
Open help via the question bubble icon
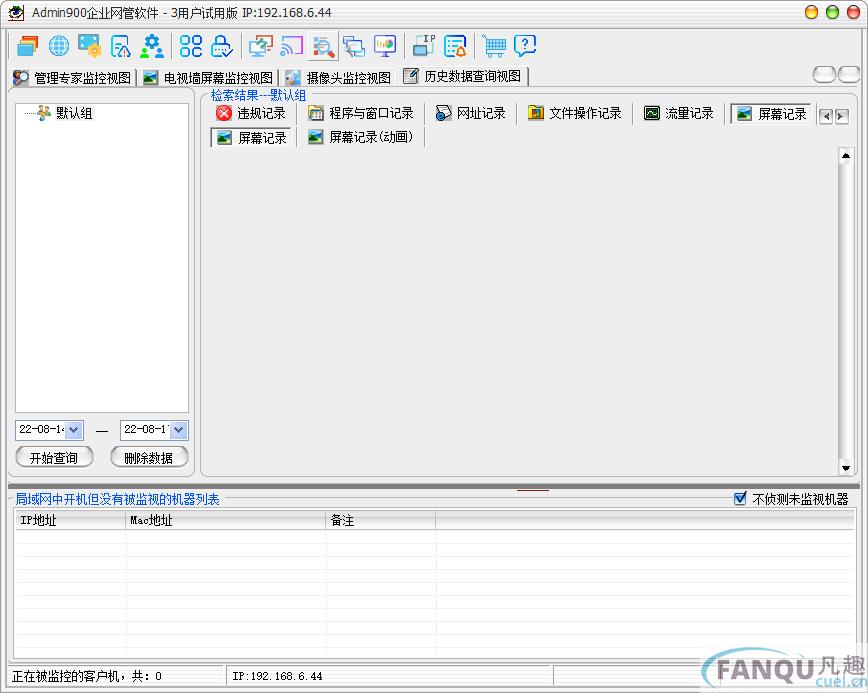(x=525, y=45)
